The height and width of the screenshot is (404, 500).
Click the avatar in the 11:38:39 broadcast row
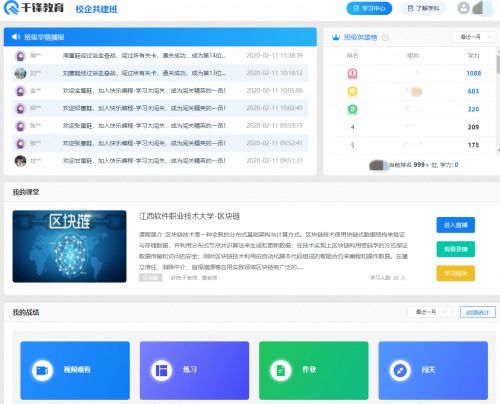click(20, 56)
